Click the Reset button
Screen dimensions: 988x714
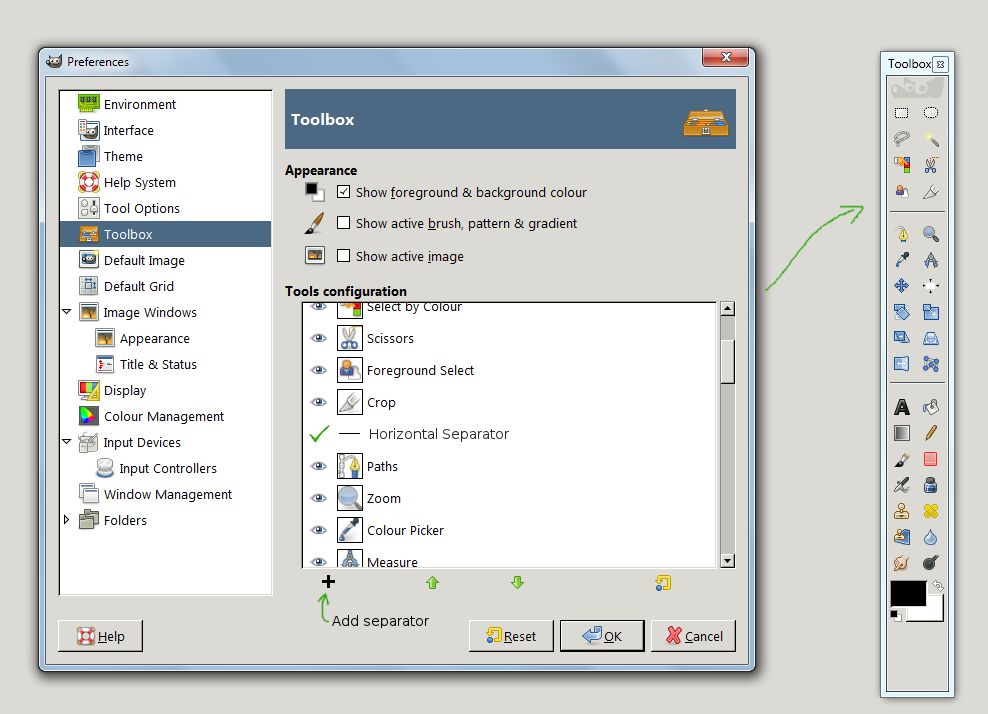tap(511, 635)
